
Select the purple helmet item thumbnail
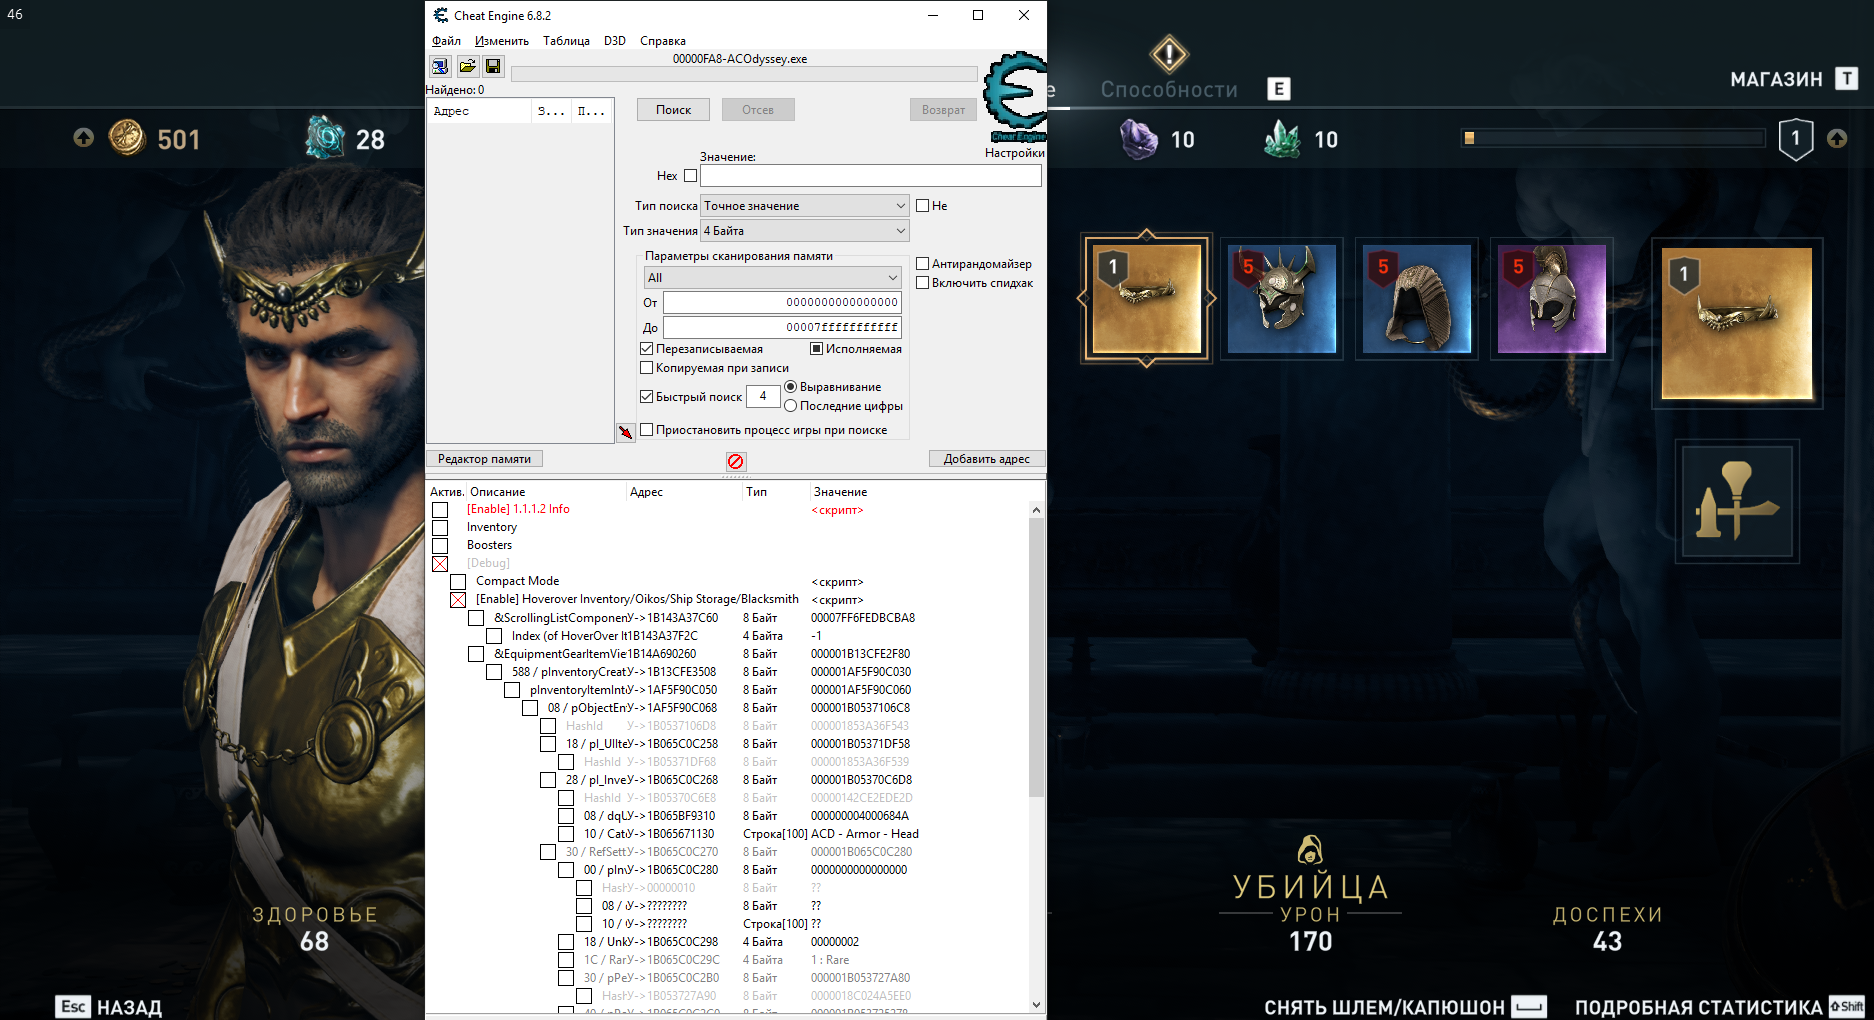1551,299
